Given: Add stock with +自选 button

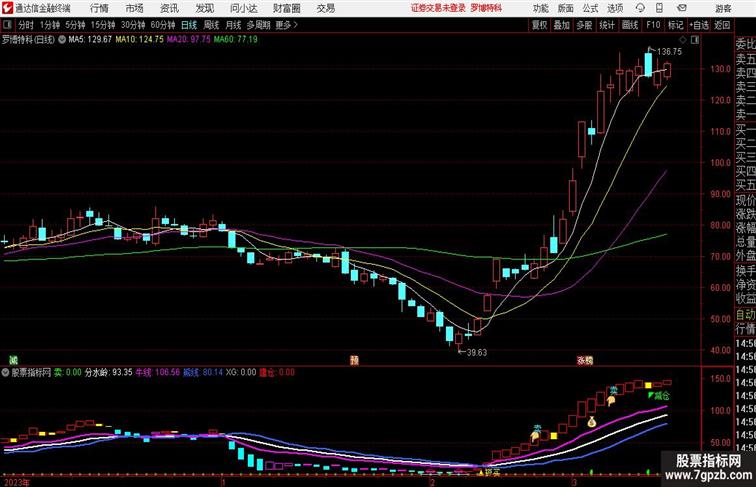Looking at the screenshot, I should coord(699,25).
